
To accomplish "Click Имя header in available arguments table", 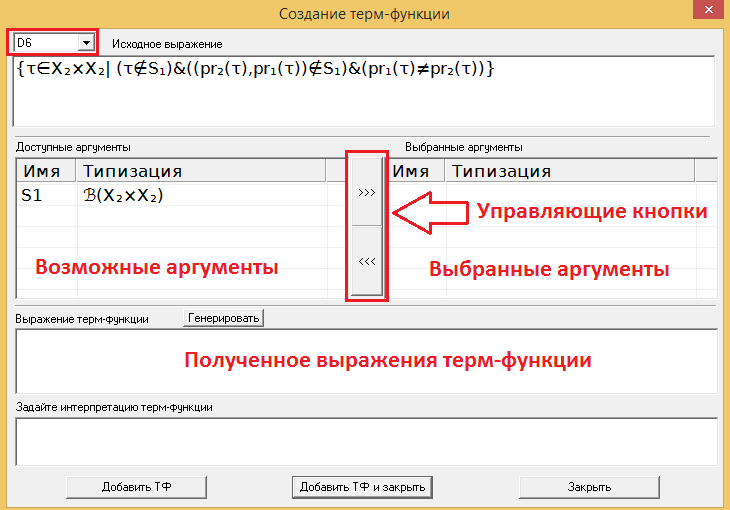I will coord(47,171).
